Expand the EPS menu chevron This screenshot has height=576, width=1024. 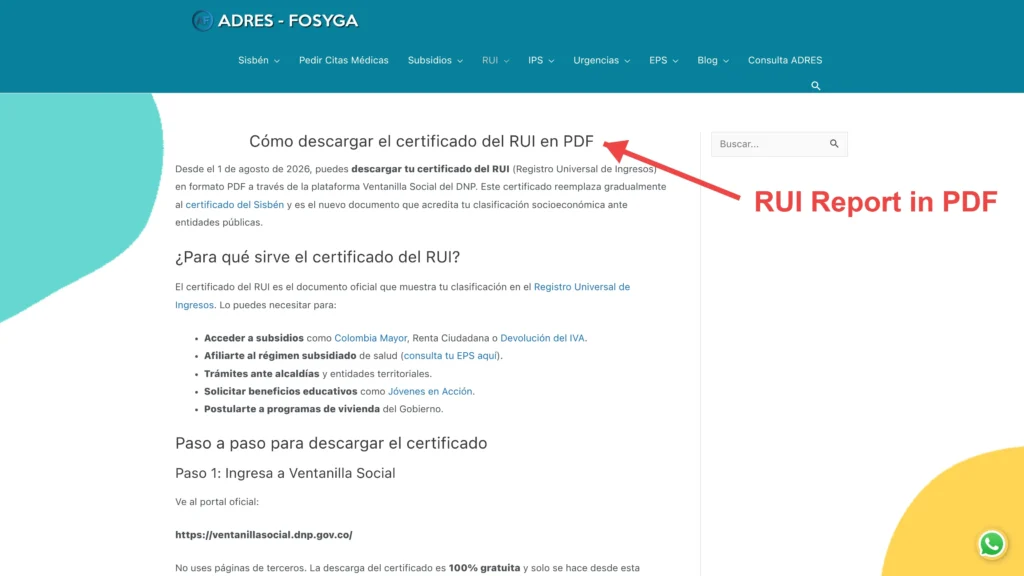pyautogui.click(x=675, y=61)
